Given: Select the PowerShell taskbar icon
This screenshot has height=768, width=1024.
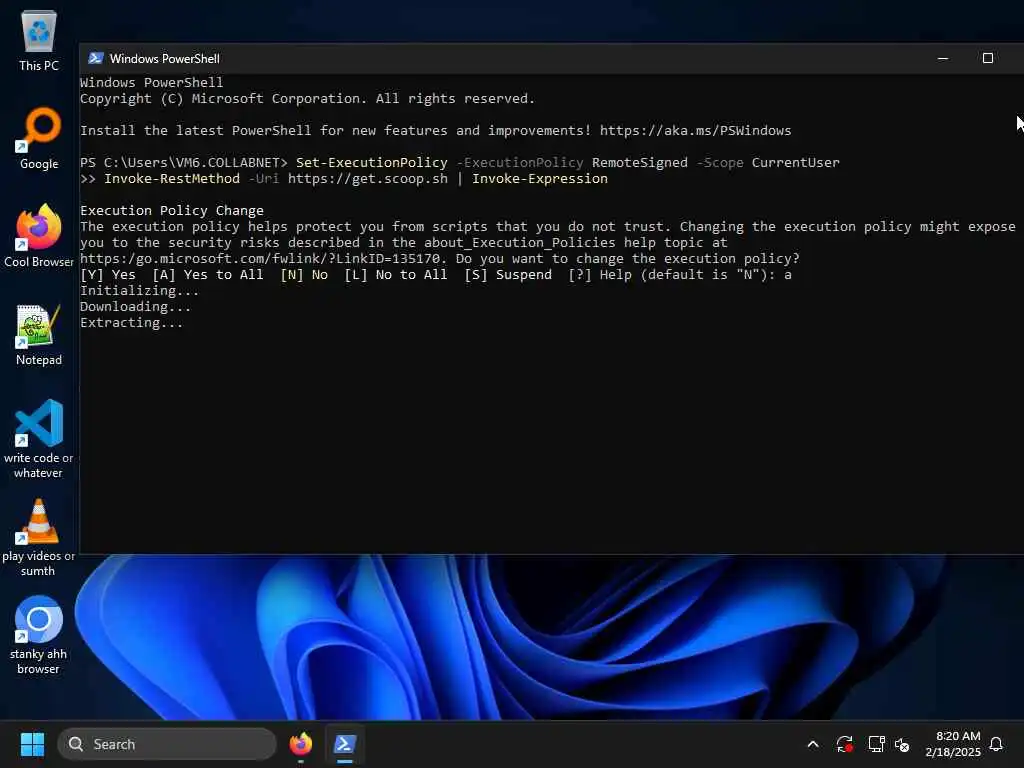Looking at the screenshot, I should (345, 744).
